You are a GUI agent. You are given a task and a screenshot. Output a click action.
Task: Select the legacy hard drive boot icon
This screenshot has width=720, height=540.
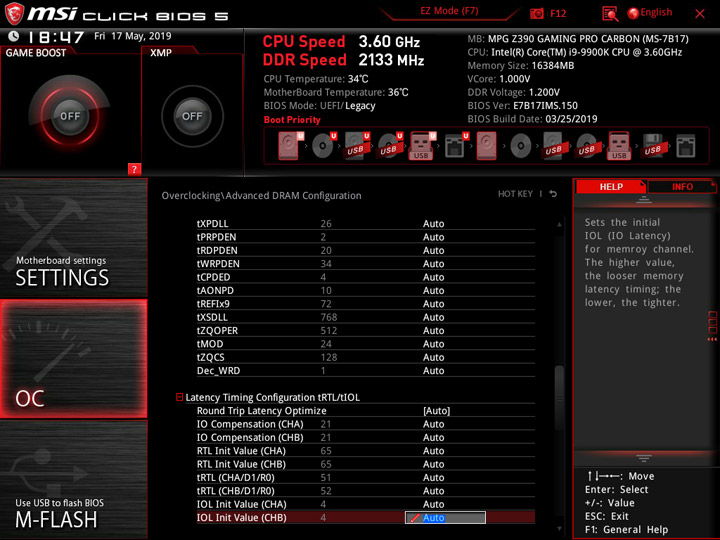click(486, 146)
